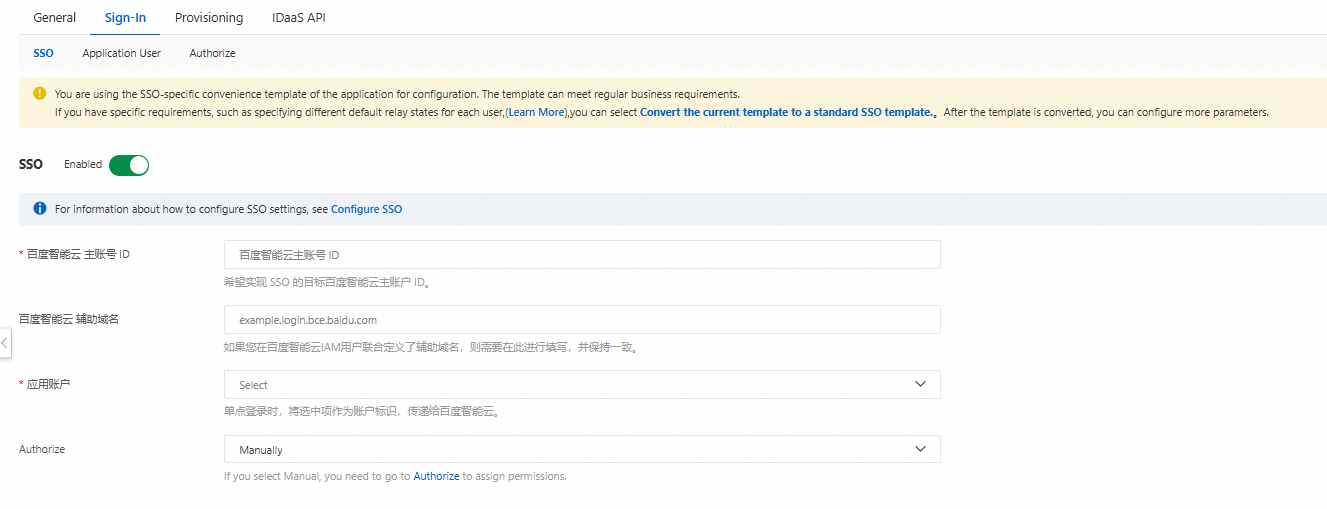1327x509 pixels.
Task: Click helper text about IAM 辅助域名
Action: tap(431, 347)
